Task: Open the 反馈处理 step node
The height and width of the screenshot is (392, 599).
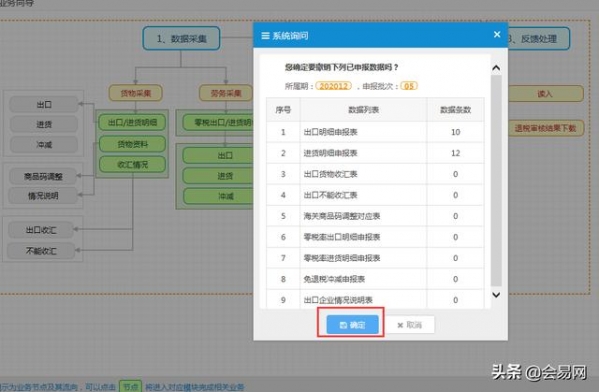Action: click(539, 39)
